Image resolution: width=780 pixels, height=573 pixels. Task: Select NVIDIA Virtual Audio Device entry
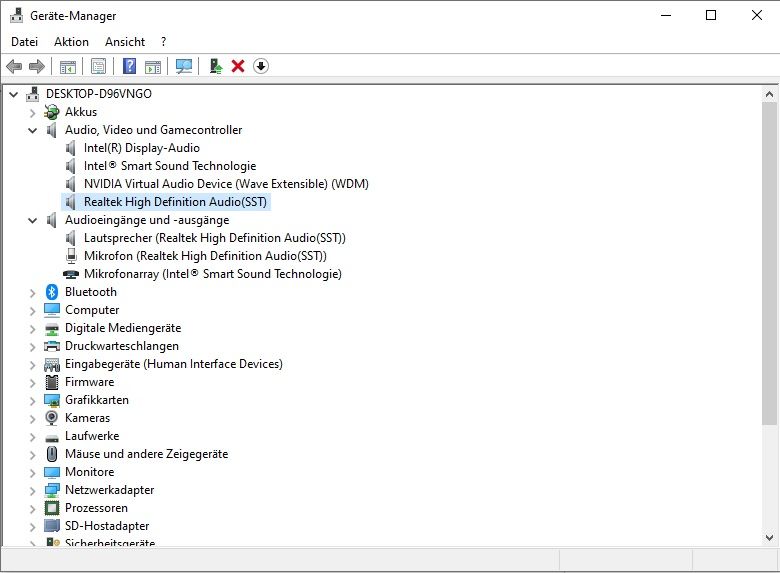coord(225,184)
